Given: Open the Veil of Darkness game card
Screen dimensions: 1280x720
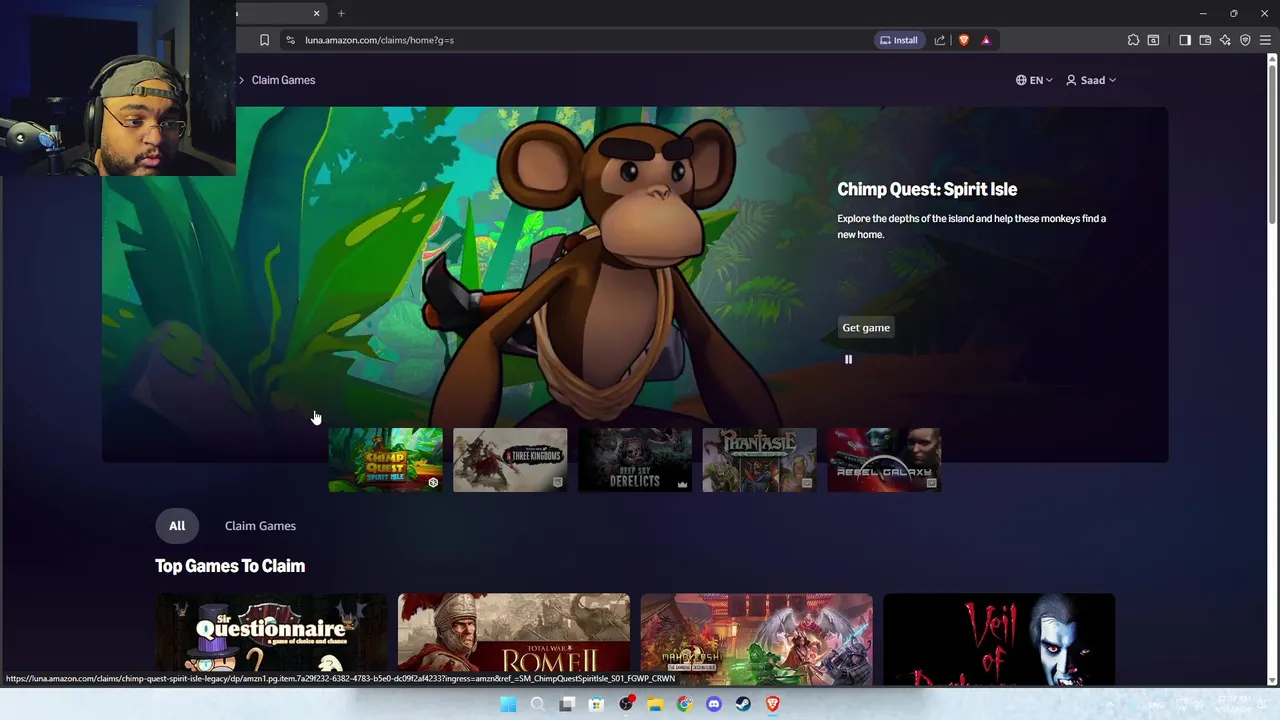Looking at the screenshot, I should (x=999, y=633).
